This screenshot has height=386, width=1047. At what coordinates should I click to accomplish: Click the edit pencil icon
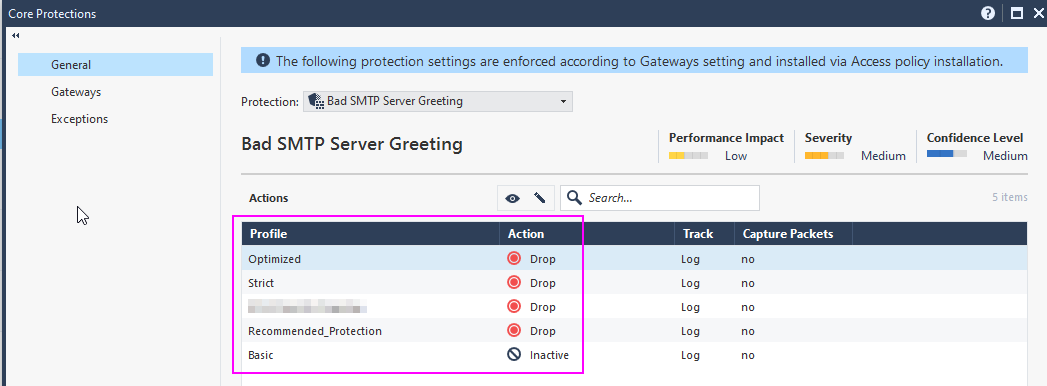[x=540, y=198]
